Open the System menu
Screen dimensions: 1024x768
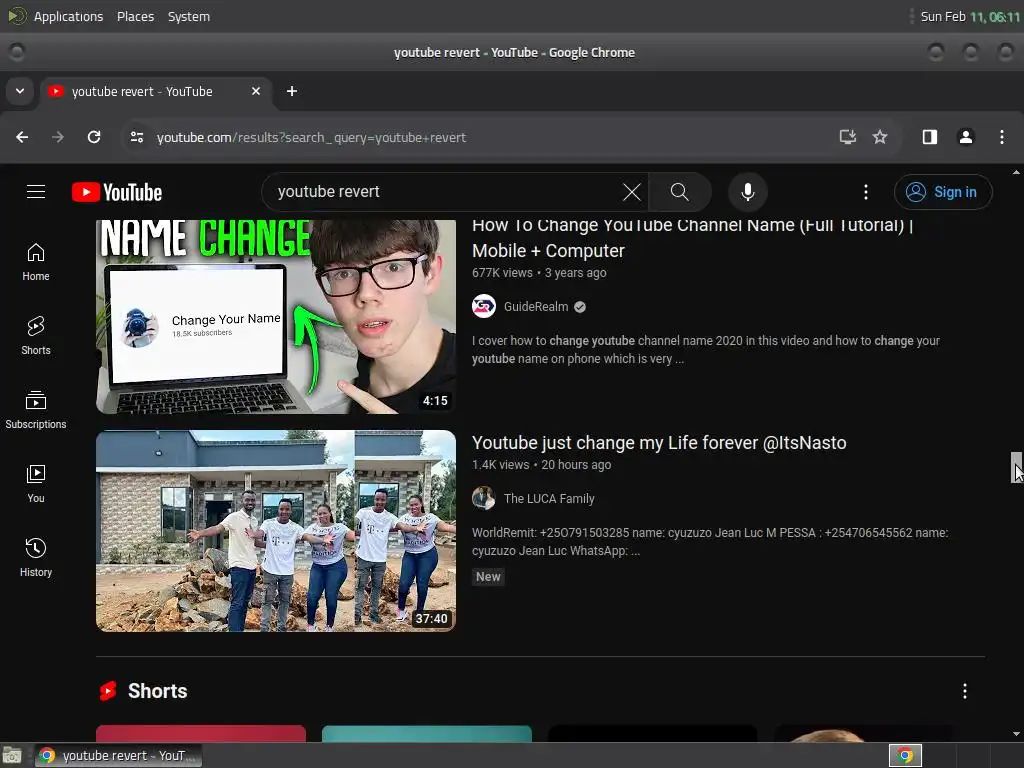[x=189, y=16]
